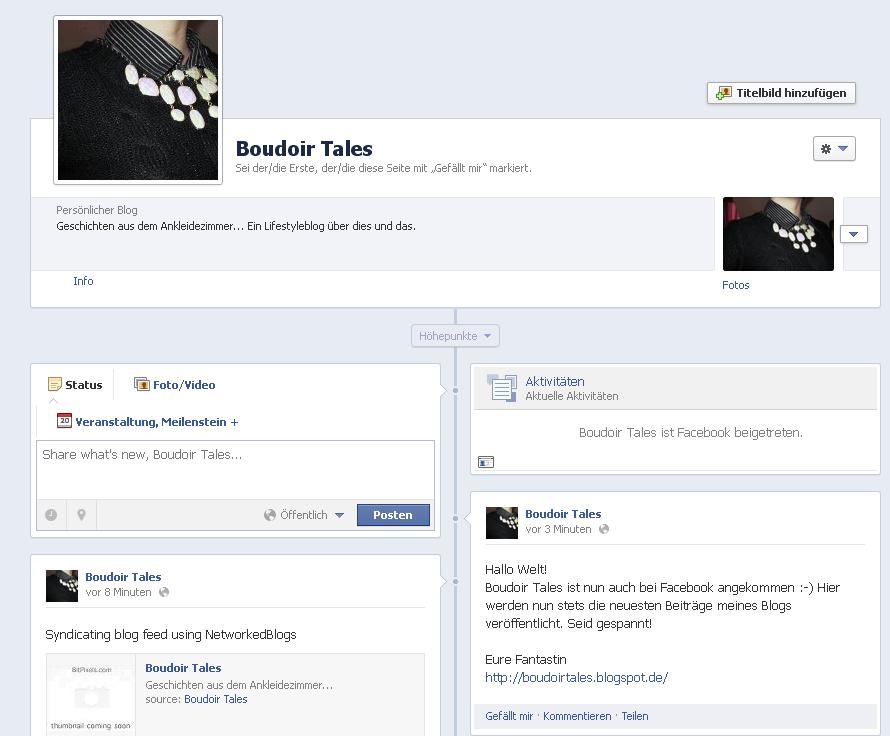890x736 pixels.
Task: Click Kommentieren on the post
Action: tap(577, 716)
